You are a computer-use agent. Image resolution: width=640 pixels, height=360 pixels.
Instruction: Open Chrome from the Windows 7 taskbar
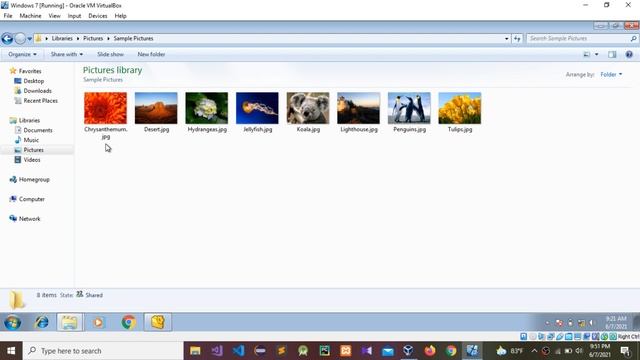[129, 322]
